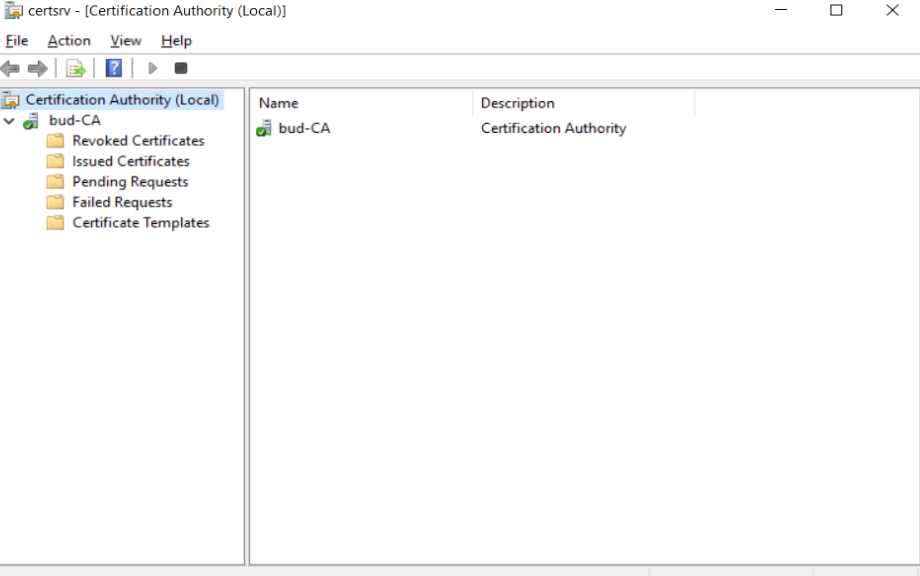
Task: Click the Certification Authority root node icon
Action: point(11,100)
